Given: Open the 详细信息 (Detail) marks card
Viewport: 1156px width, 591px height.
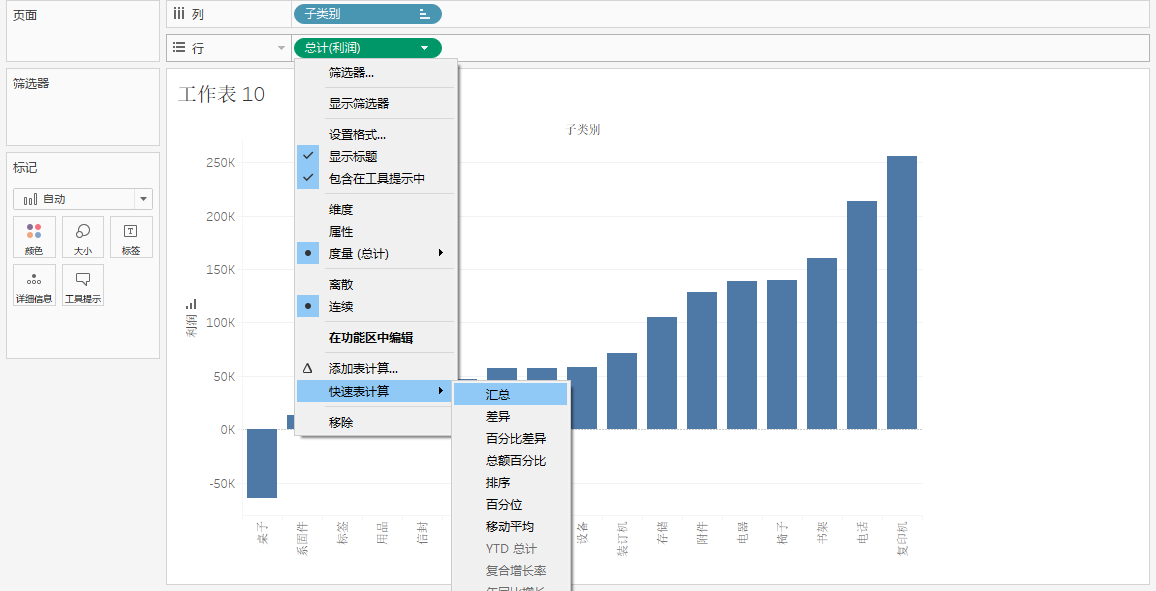Looking at the screenshot, I should 34,285.
